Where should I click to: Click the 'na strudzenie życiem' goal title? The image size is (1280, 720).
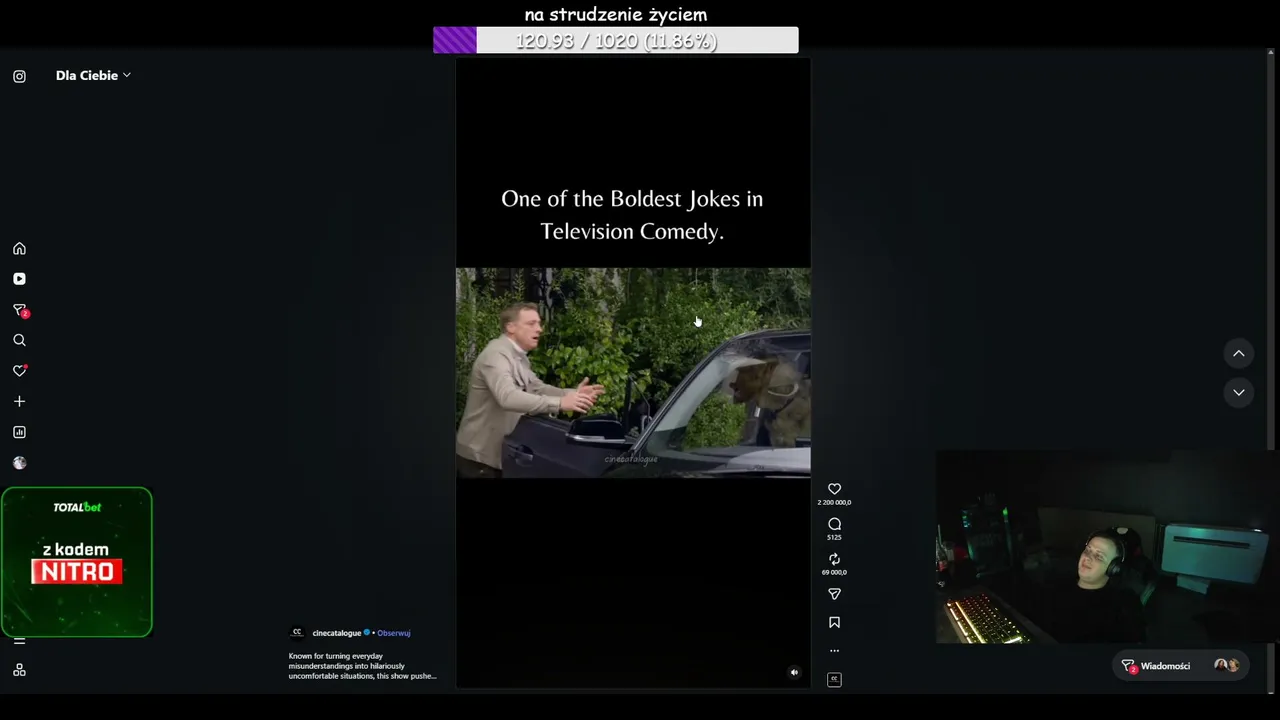(x=616, y=14)
